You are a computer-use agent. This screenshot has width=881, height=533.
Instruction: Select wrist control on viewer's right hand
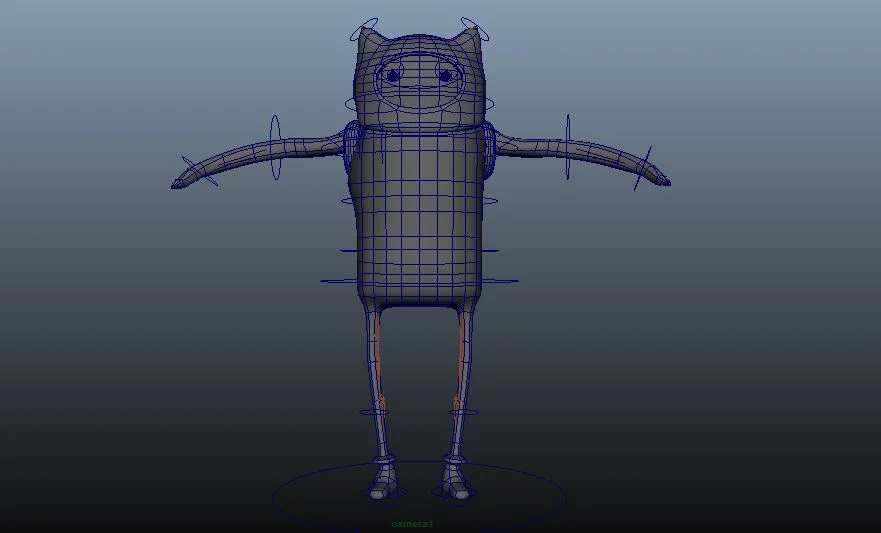tap(643, 168)
